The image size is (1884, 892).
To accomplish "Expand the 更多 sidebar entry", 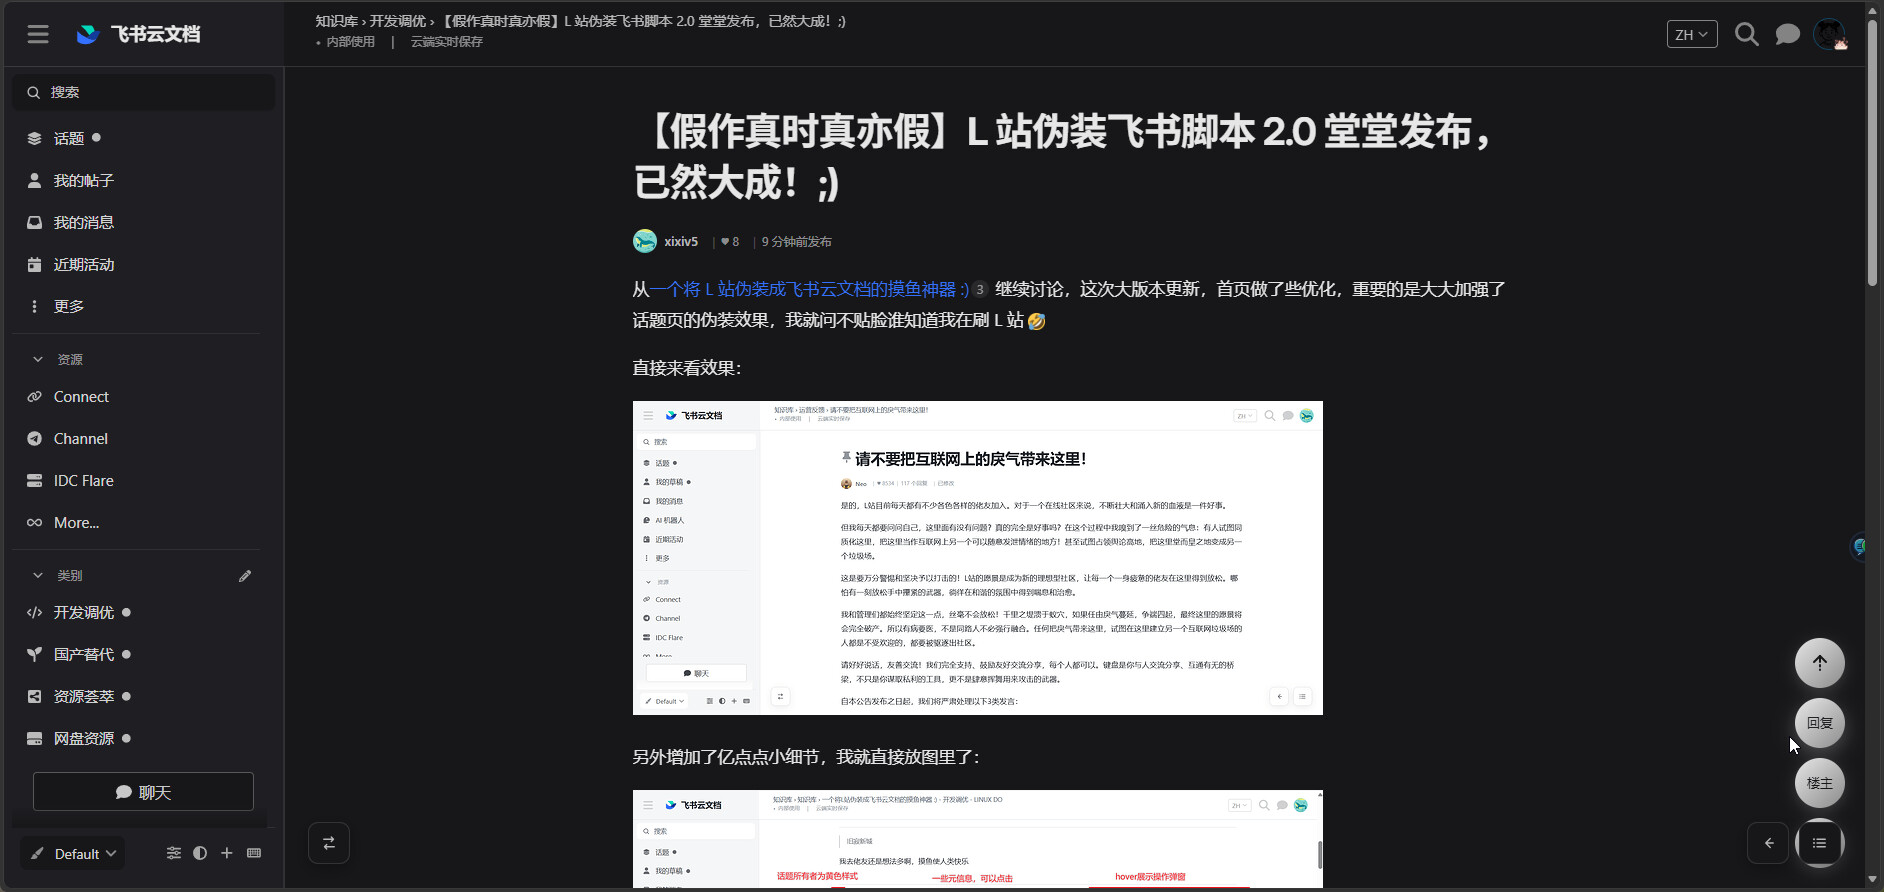I will 69,306.
